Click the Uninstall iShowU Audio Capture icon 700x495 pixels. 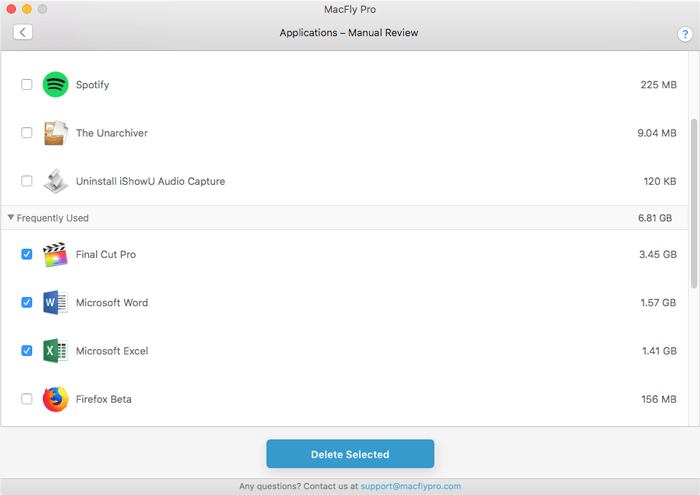(x=55, y=181)
